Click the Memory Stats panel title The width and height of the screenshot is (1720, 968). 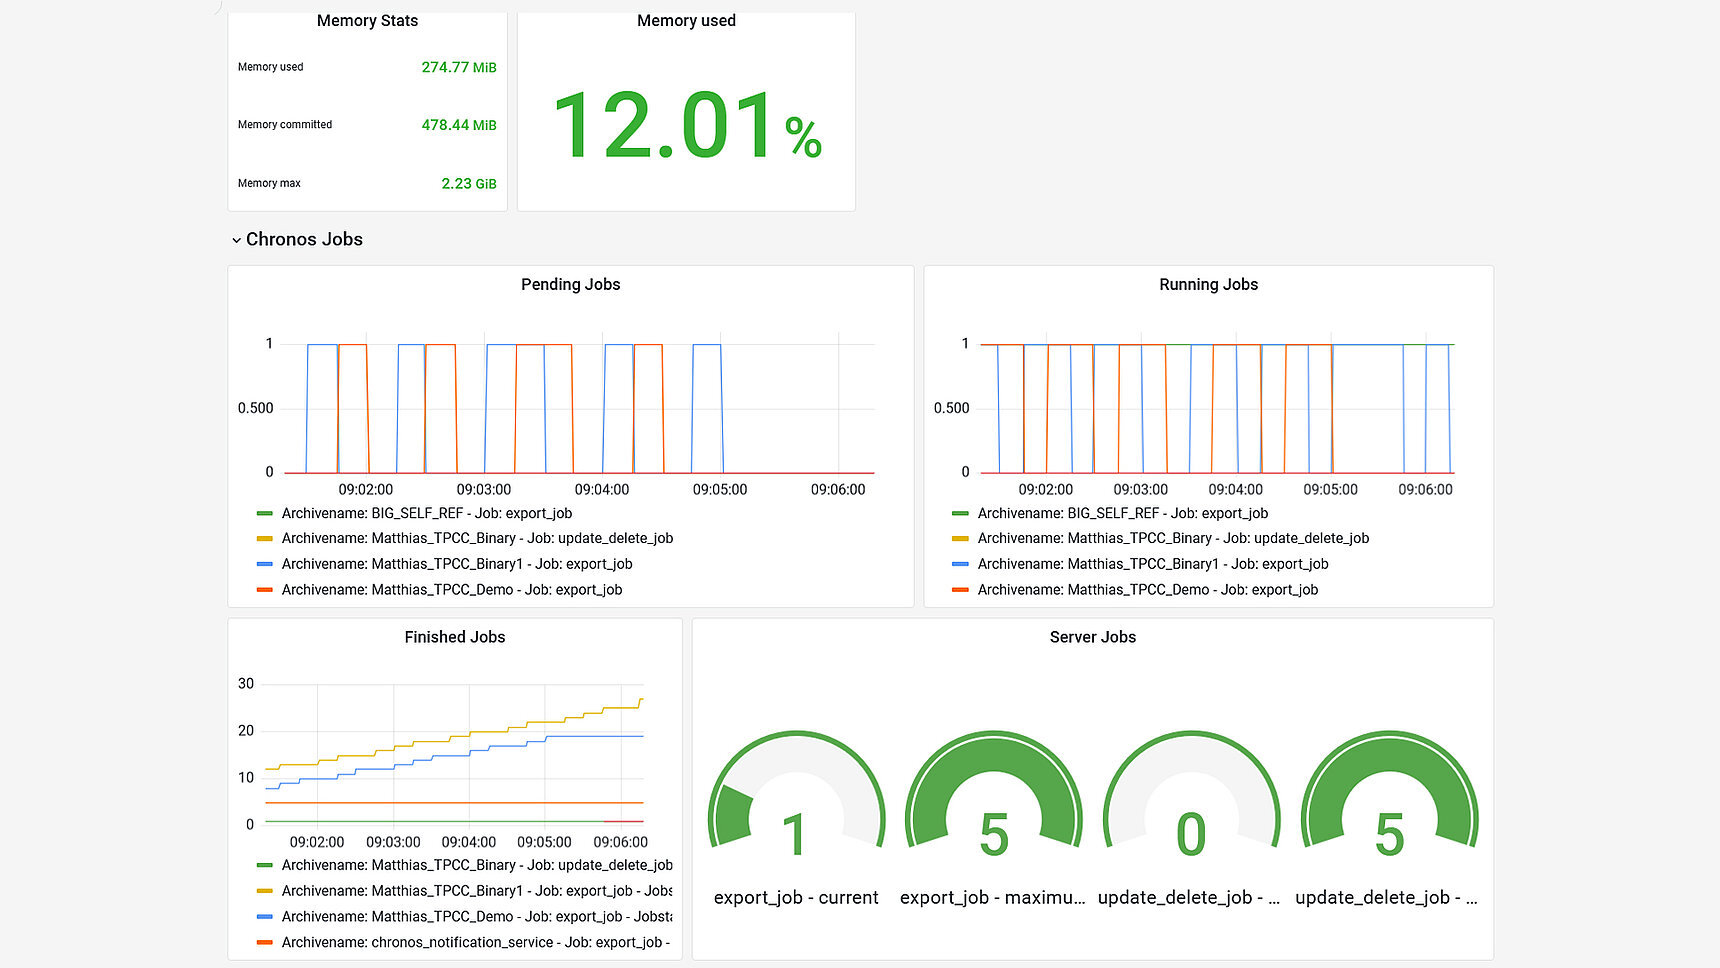coord(367,21)
